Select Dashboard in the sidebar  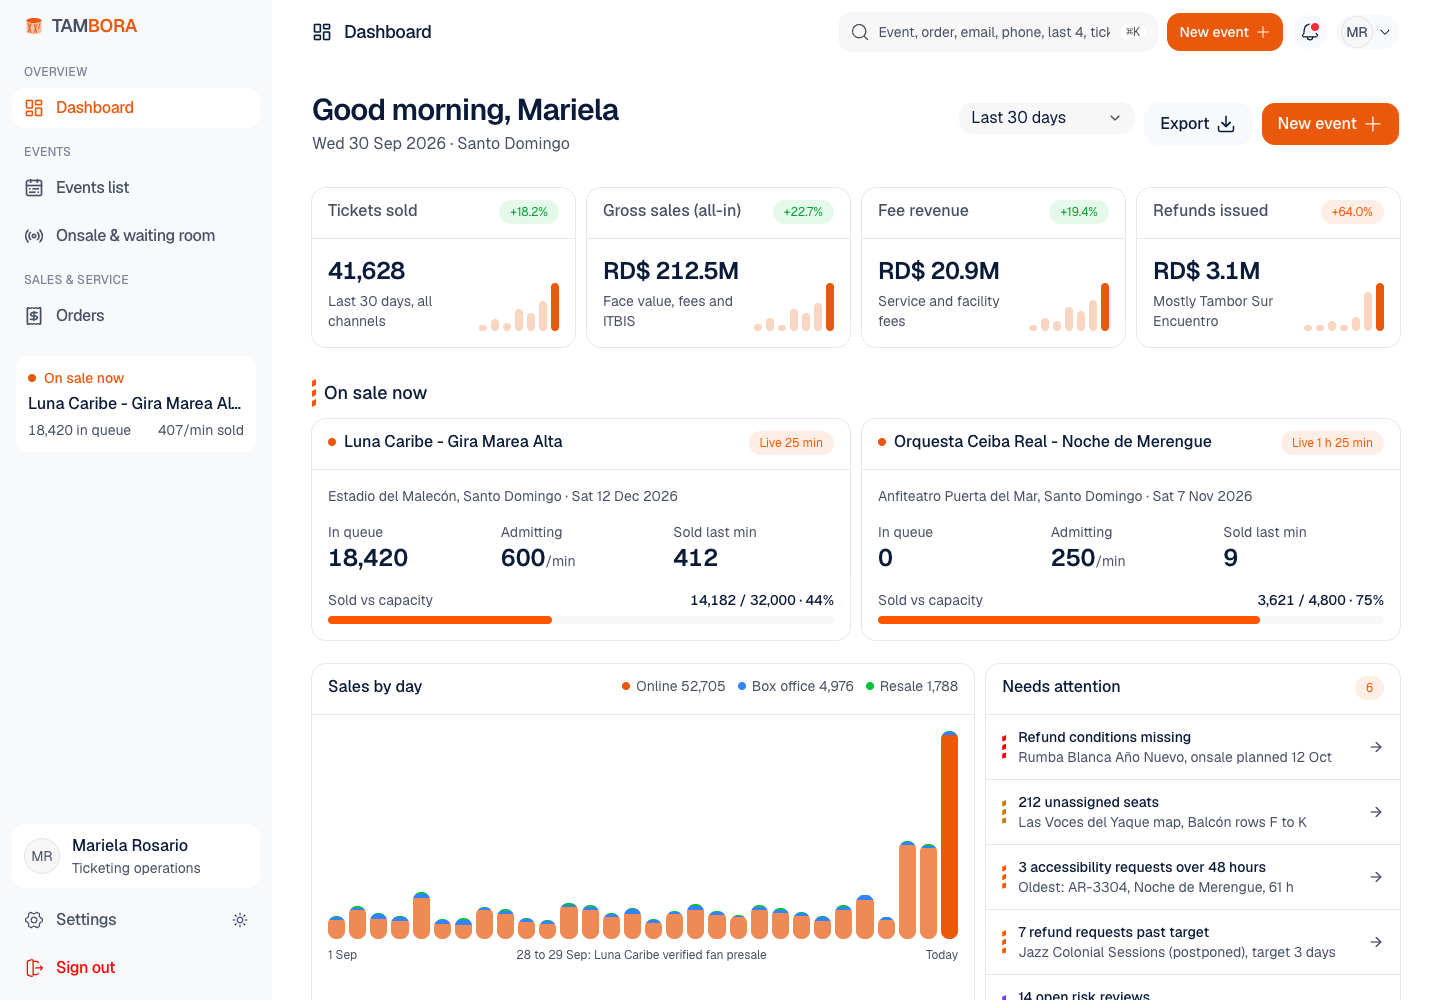click(136, 108)
